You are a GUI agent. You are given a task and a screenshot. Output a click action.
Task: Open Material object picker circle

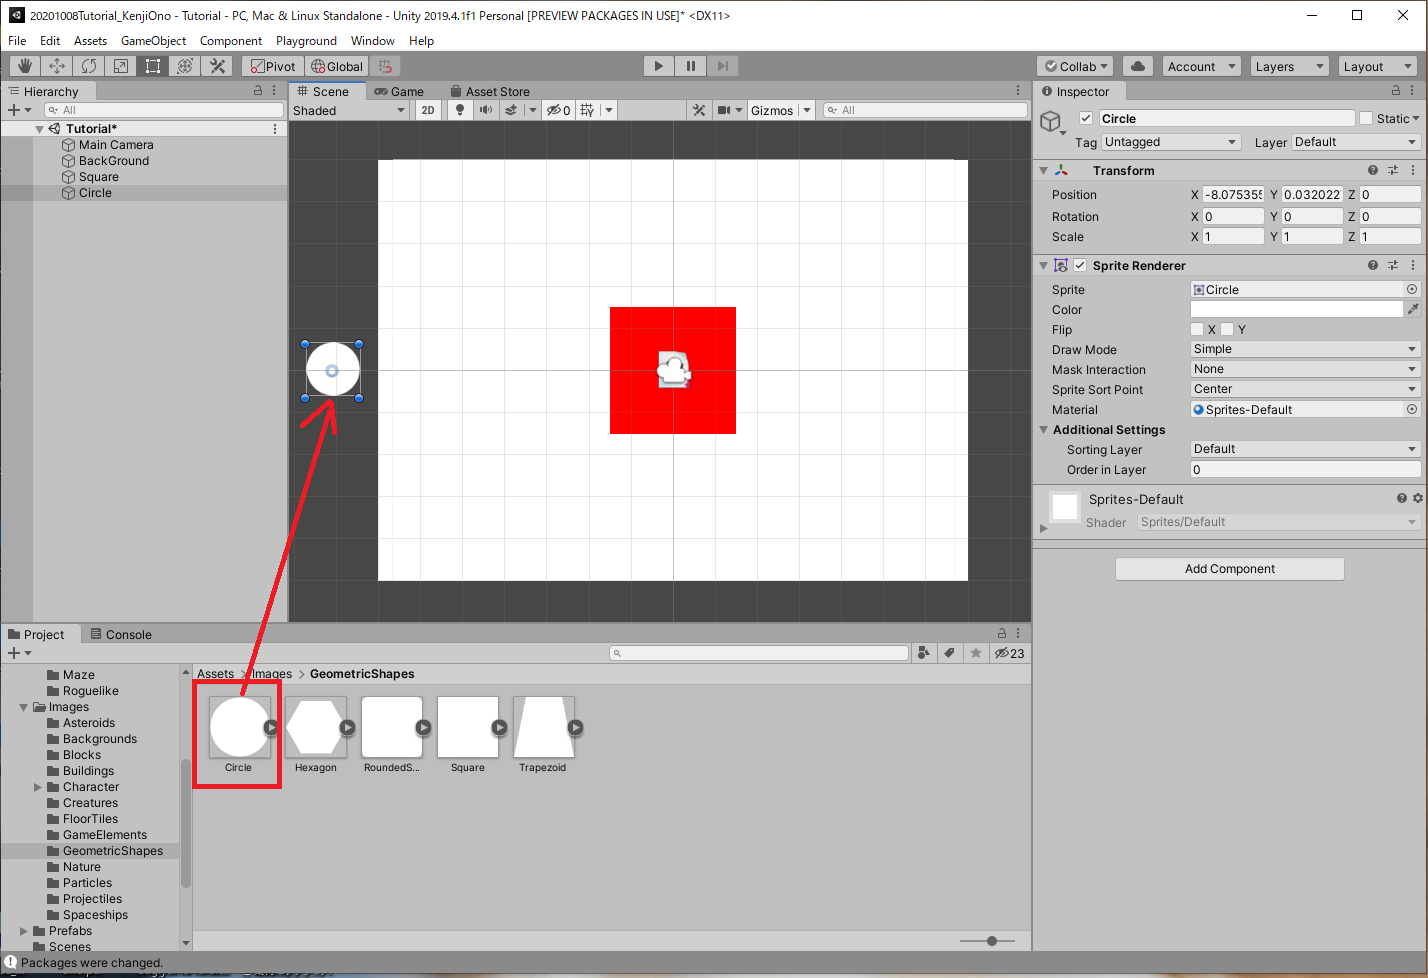(x=1412, y=409)
